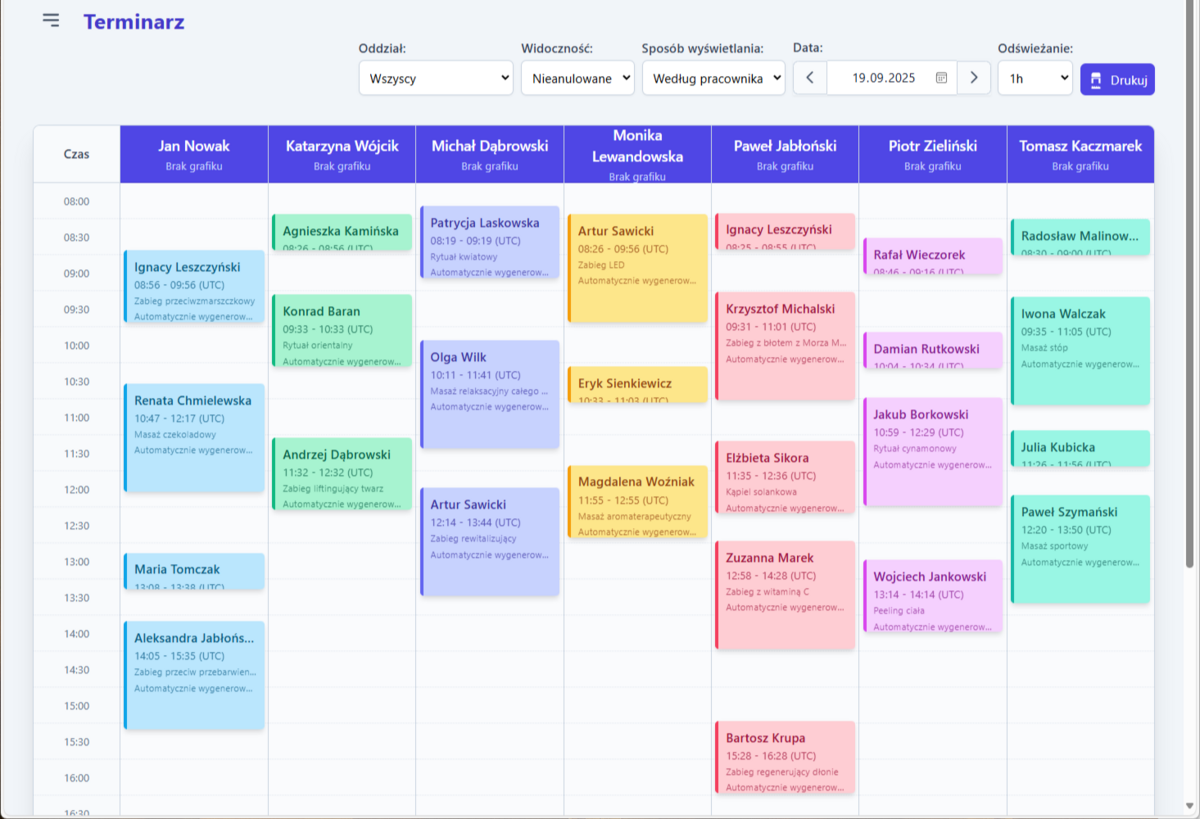
Task: Select the Tomasz Kaczmarek column header
Action: [1080, 154]
